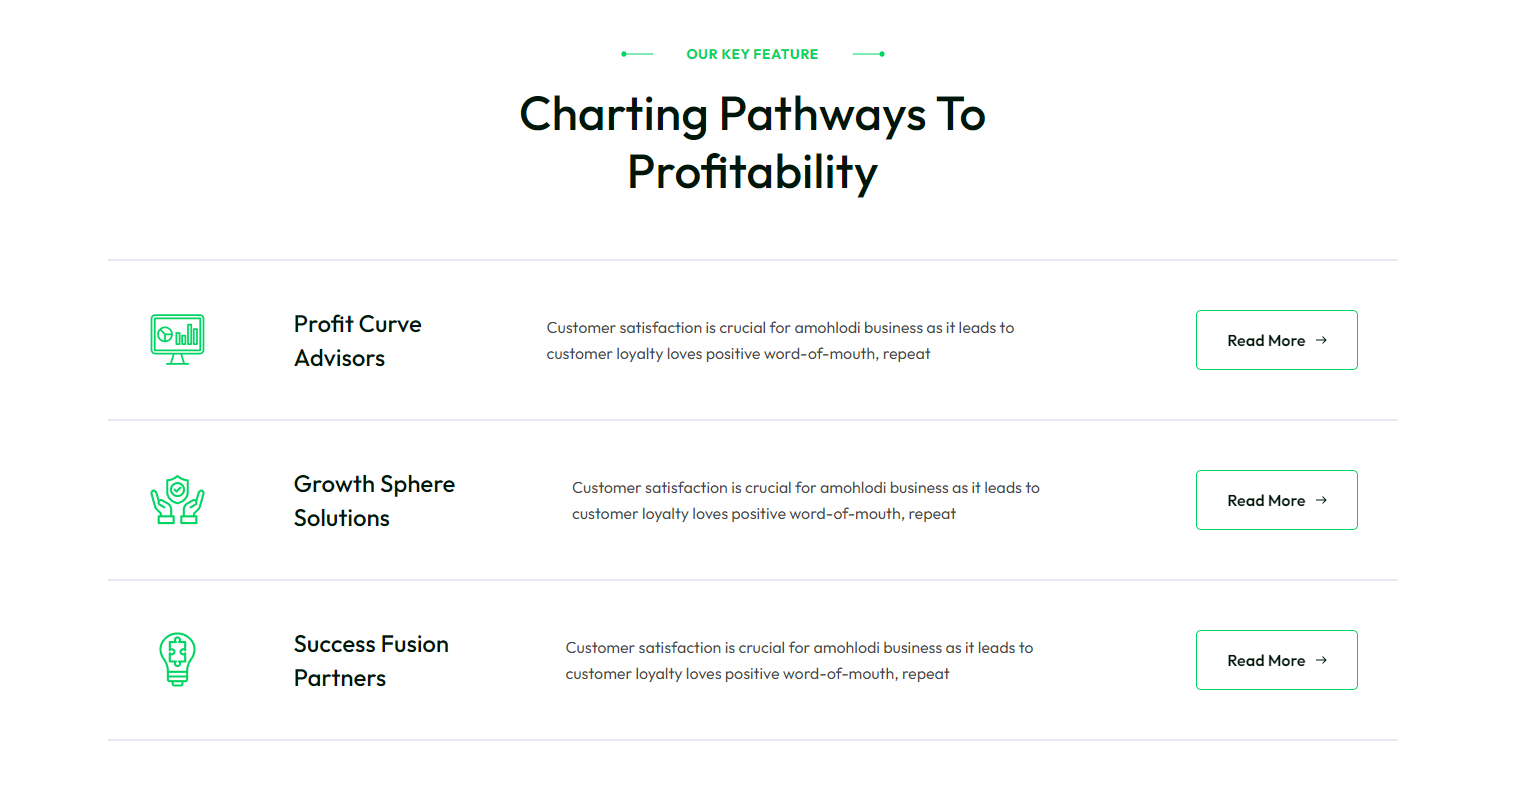Viewport: 1520px width, 787px height.
Task: Click the green decorative line right of OUR KEY FEATURE
Action: pos(868,54)
